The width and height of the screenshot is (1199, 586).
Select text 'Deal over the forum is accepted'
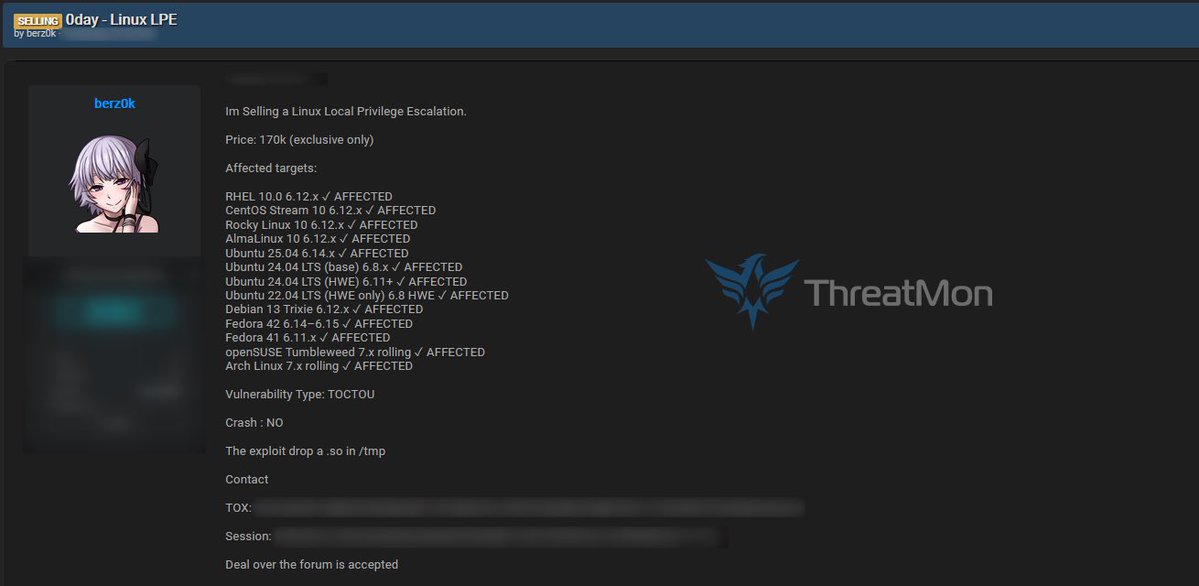click(312, 565)
